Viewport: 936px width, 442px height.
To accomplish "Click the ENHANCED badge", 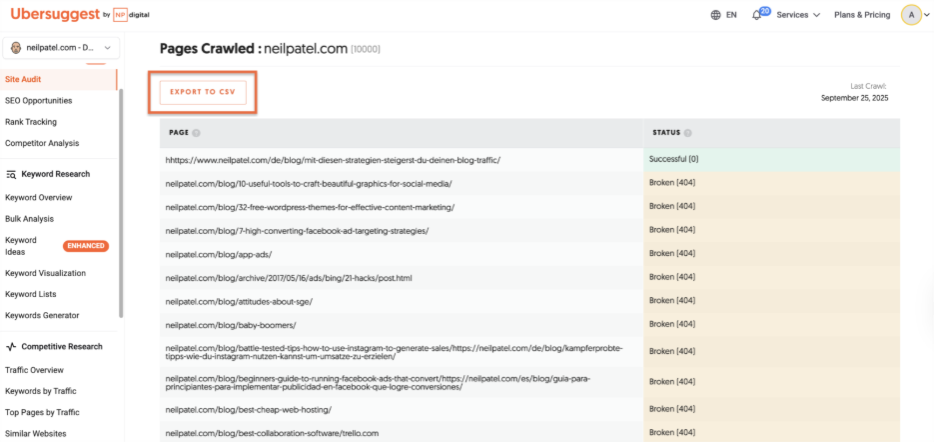I will (x=86, y=246).
